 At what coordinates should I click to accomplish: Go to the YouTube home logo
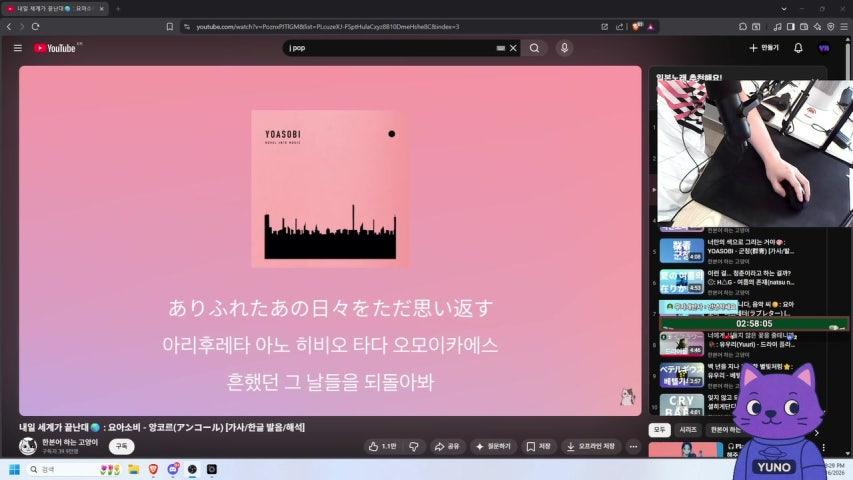[55, 48]
